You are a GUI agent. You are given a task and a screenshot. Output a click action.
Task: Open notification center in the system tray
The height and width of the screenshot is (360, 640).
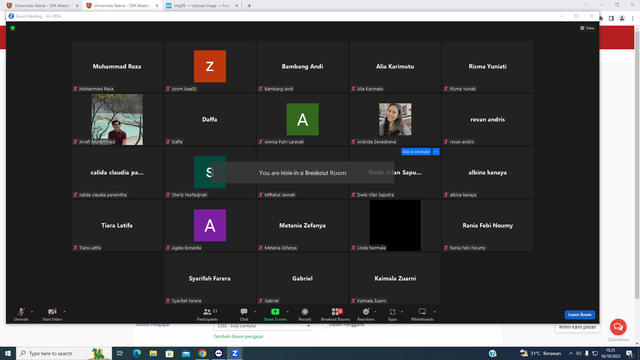click(630, 353)
